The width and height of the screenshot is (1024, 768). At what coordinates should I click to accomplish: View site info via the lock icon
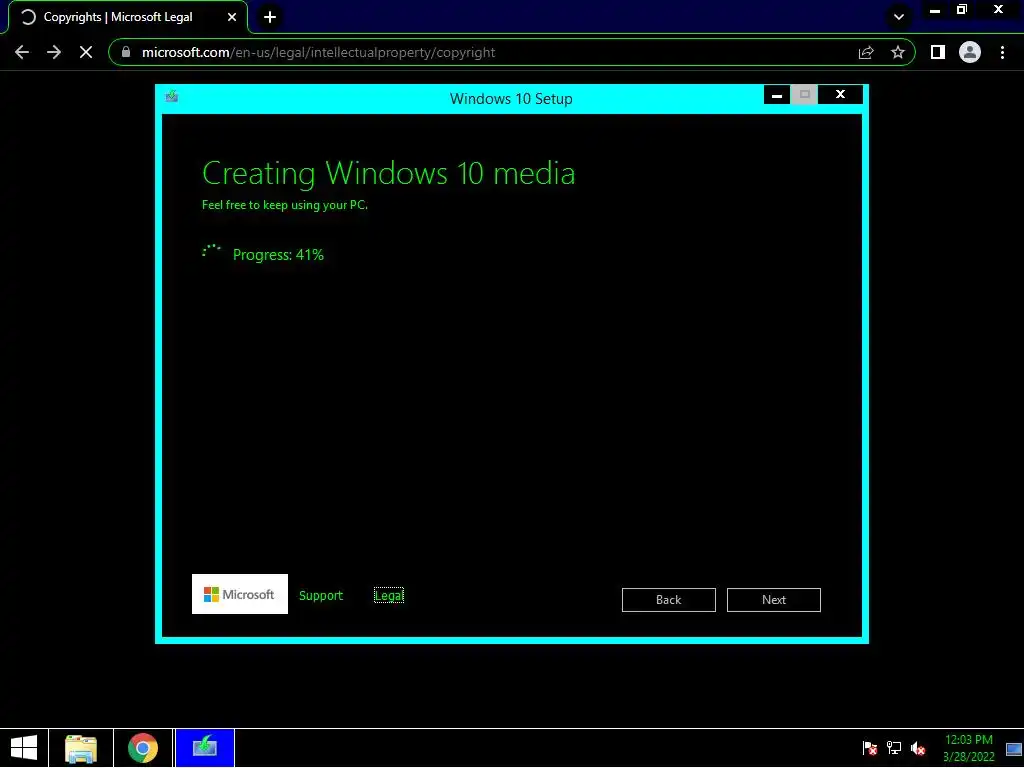pyautogui.click(x=126, y=52)
